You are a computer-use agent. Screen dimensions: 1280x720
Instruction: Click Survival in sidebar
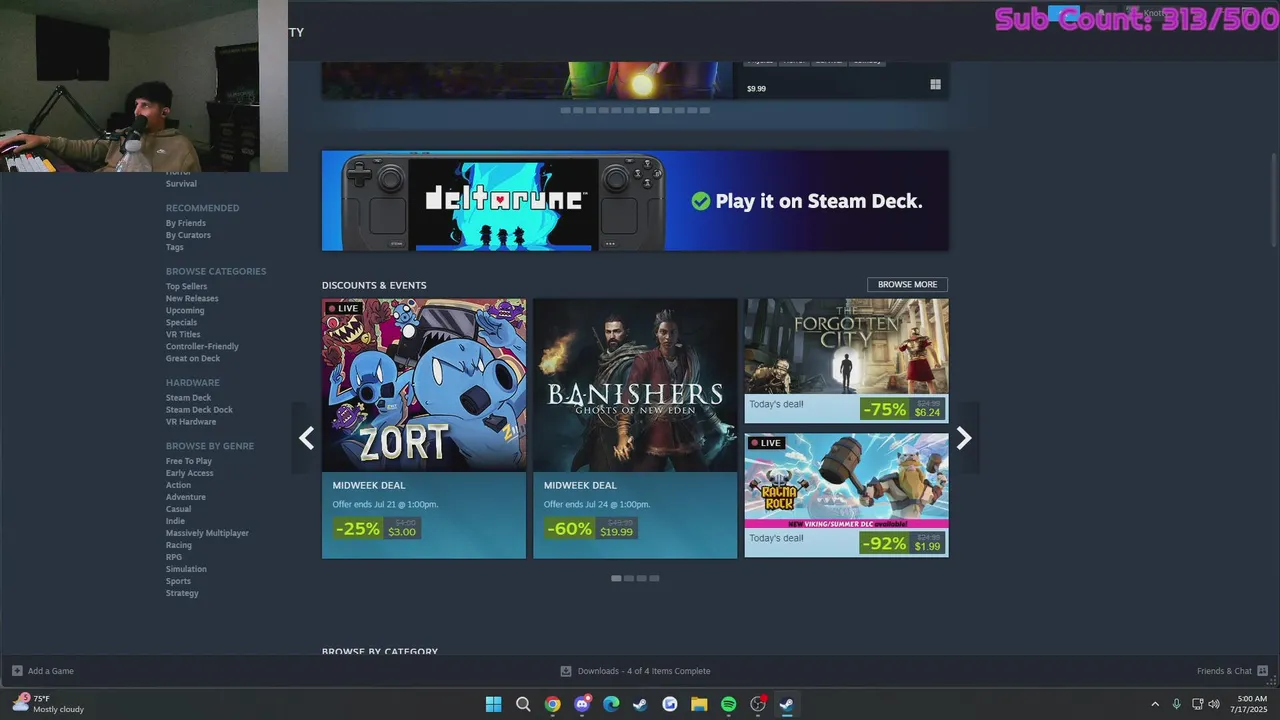pyautogui.click(x=181, y=184)
